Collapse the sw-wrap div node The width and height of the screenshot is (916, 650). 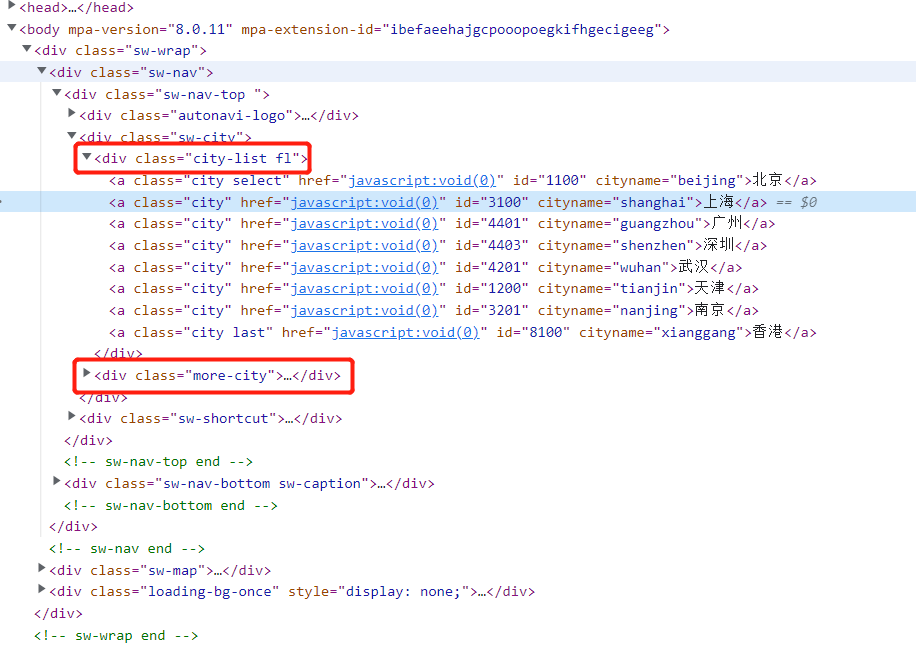(x=27, y=50)
